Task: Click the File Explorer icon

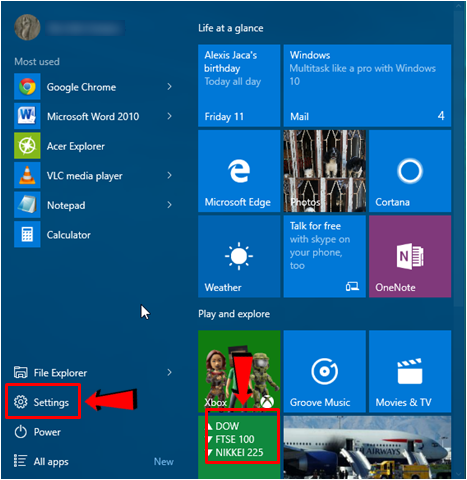Action: 21,372
